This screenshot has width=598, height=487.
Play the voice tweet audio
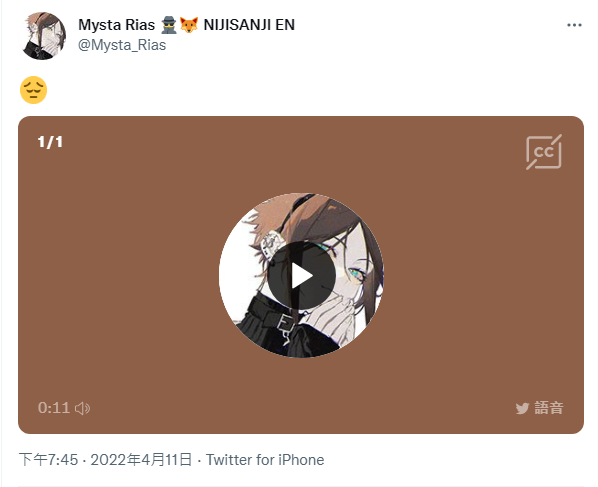click(301, 275)
